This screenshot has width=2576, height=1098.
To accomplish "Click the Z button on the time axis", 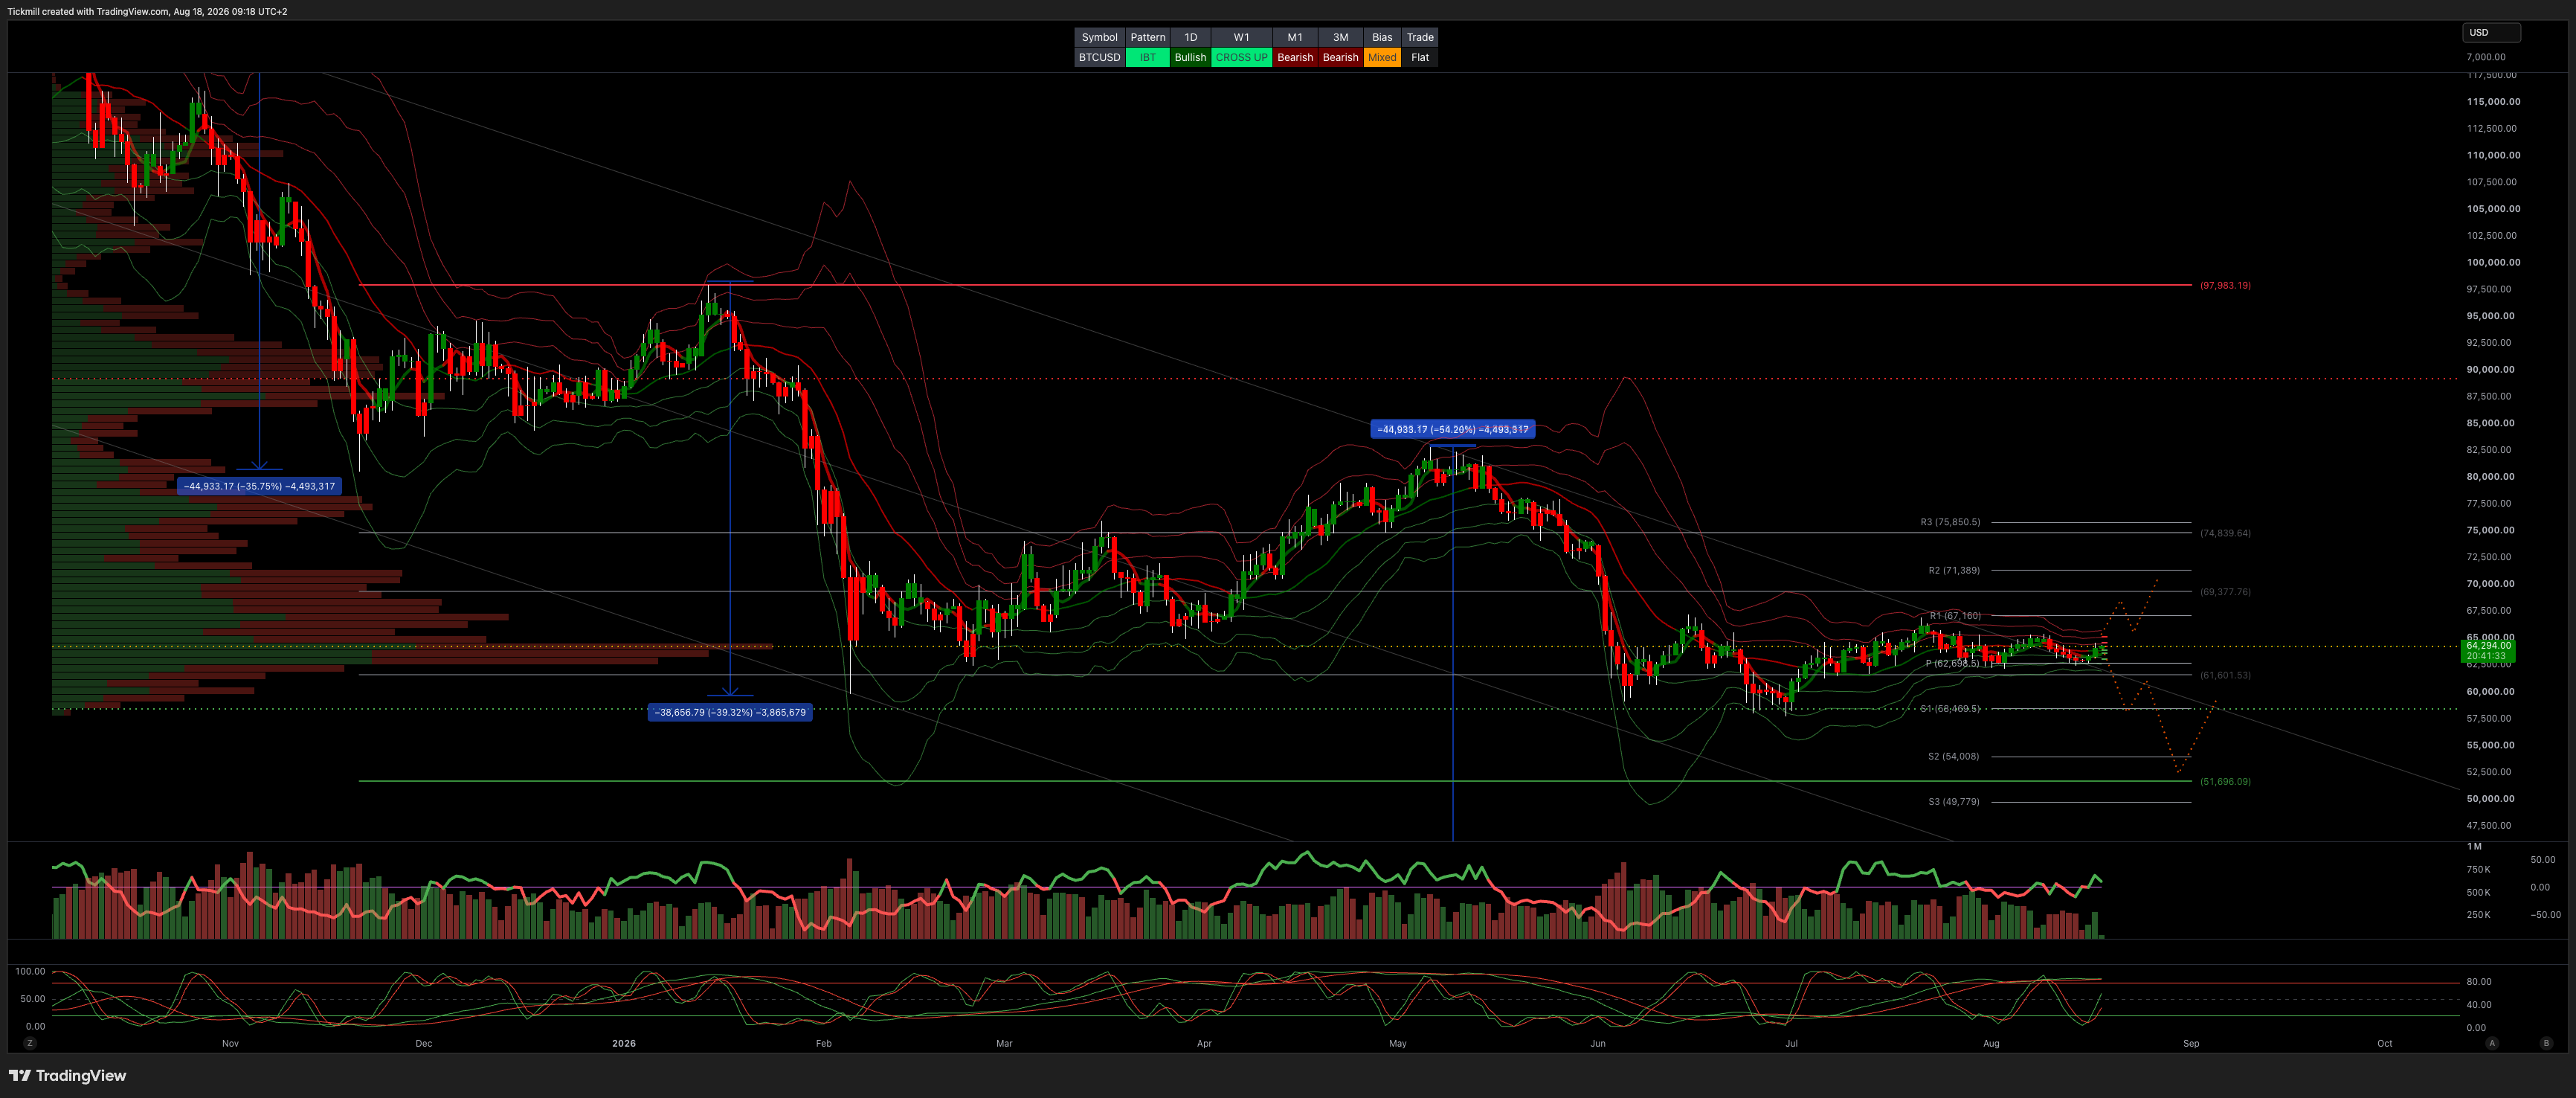I will pos(30,1043).
